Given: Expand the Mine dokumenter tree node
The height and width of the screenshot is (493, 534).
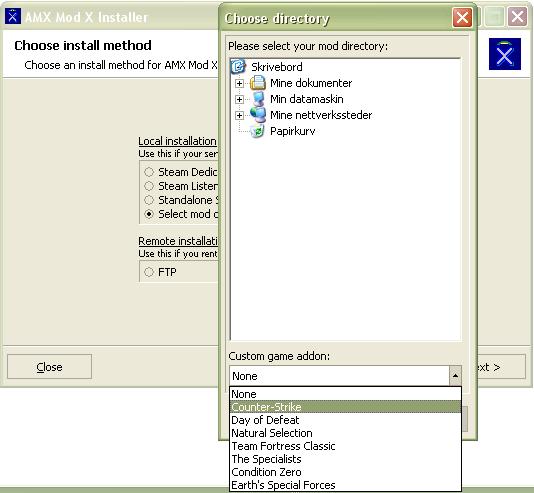Looking at the screenshot, I should 239,83.
